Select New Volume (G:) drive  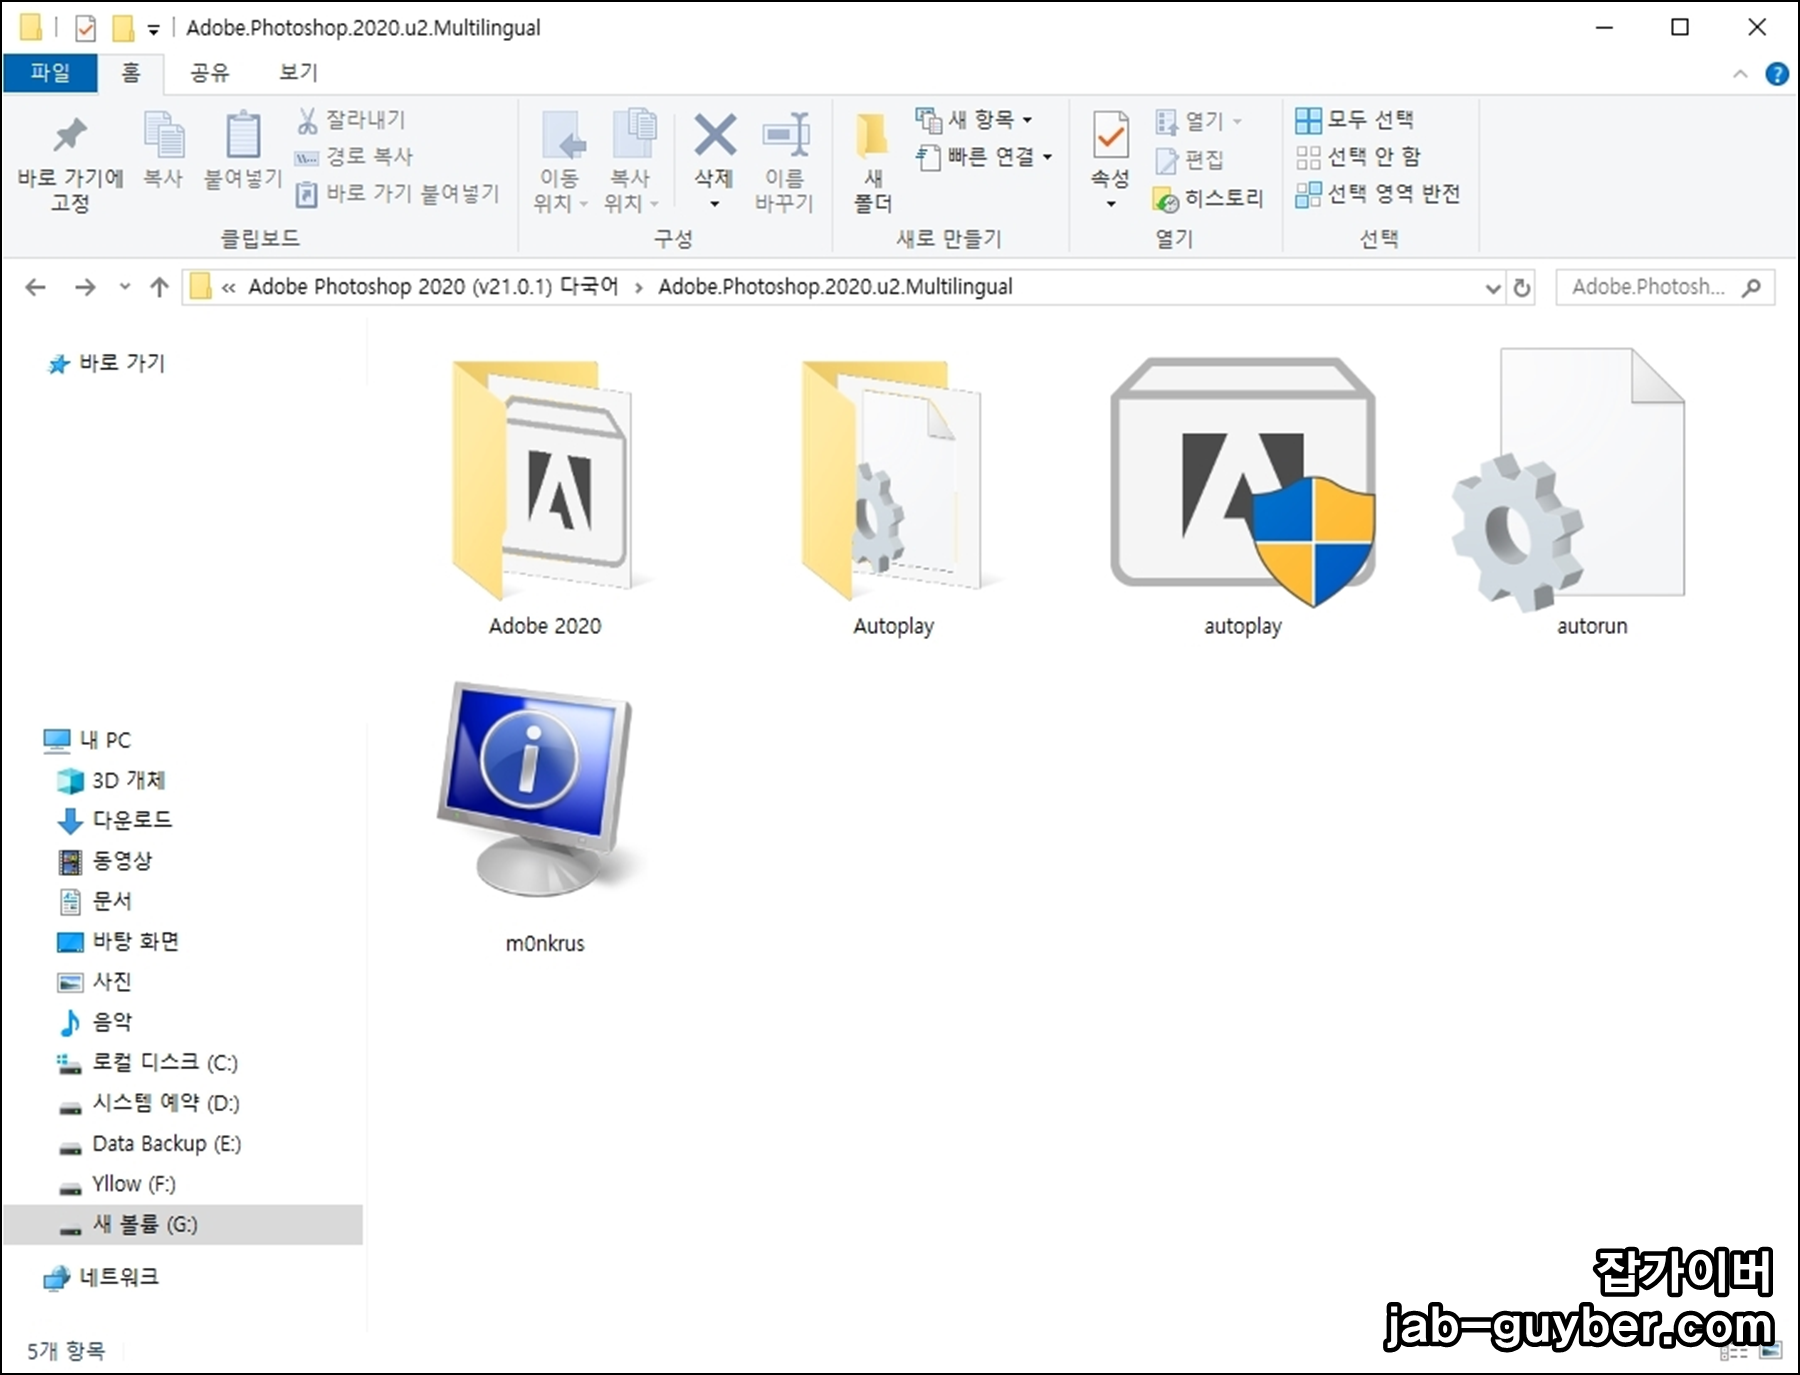point(182,1224)
